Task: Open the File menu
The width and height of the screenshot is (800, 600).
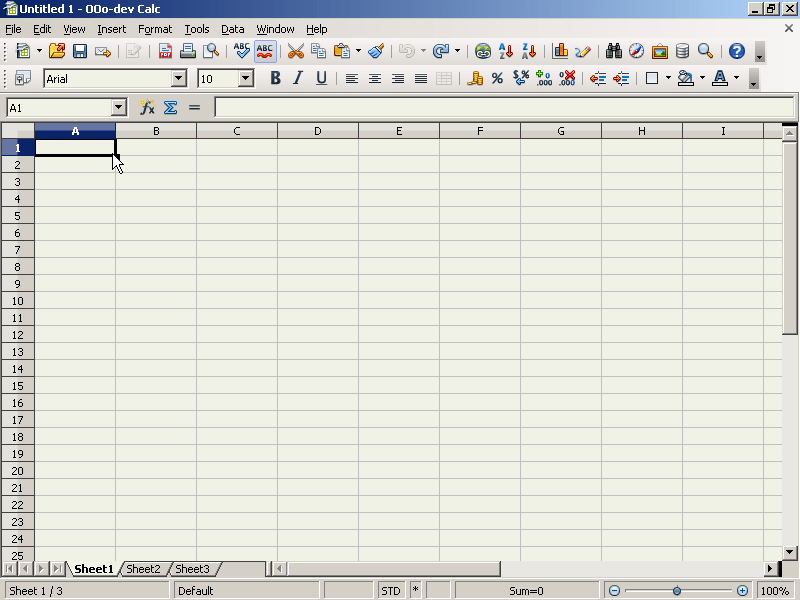Action: point(13,29)
